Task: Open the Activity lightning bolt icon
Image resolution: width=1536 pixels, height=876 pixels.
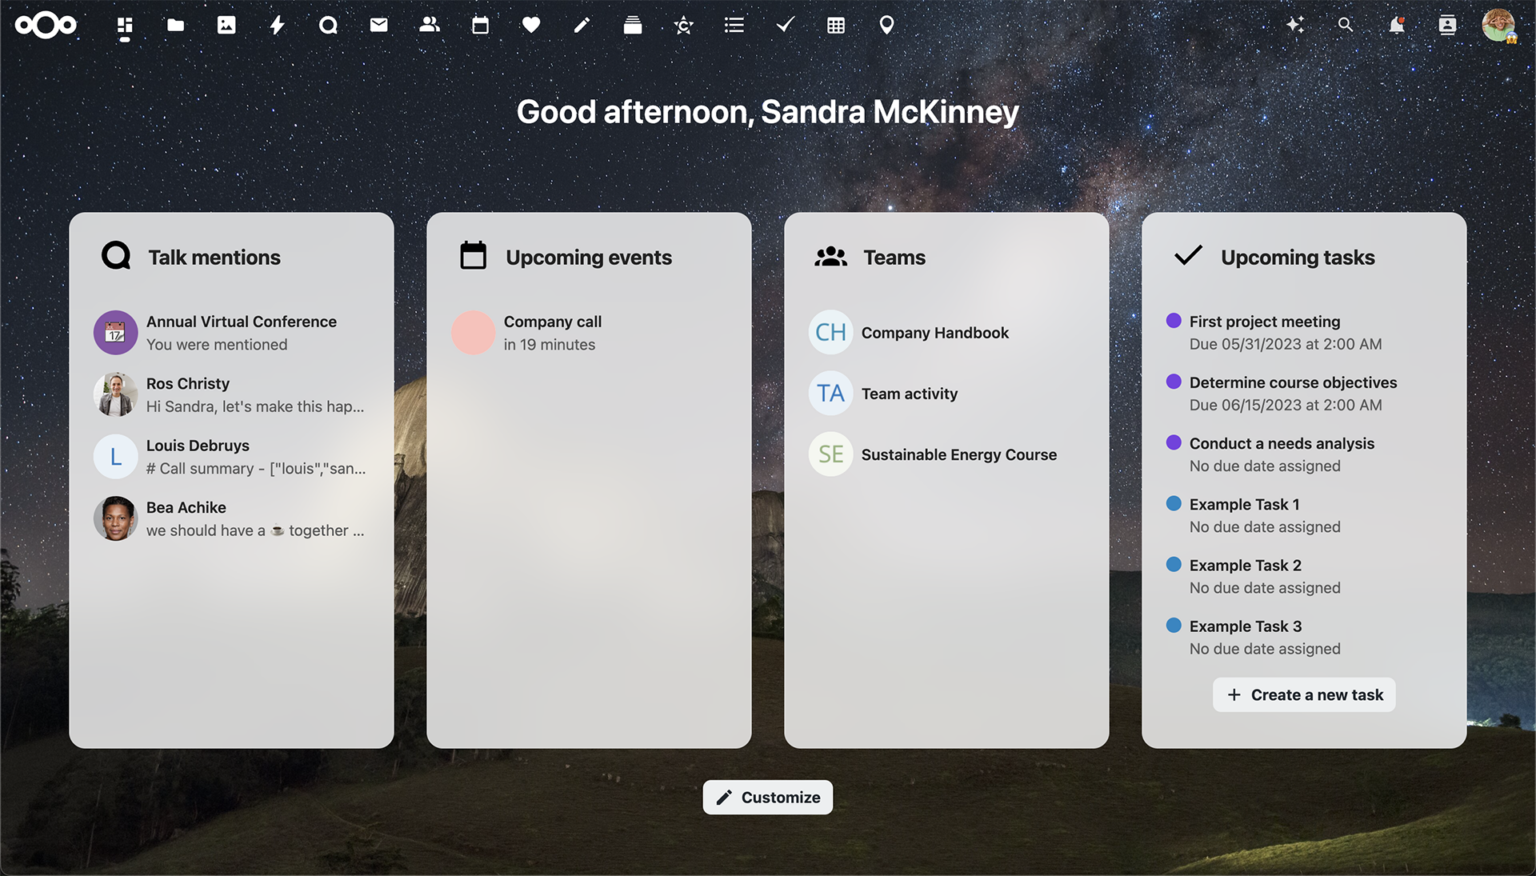Action: [x=277, y=25]
